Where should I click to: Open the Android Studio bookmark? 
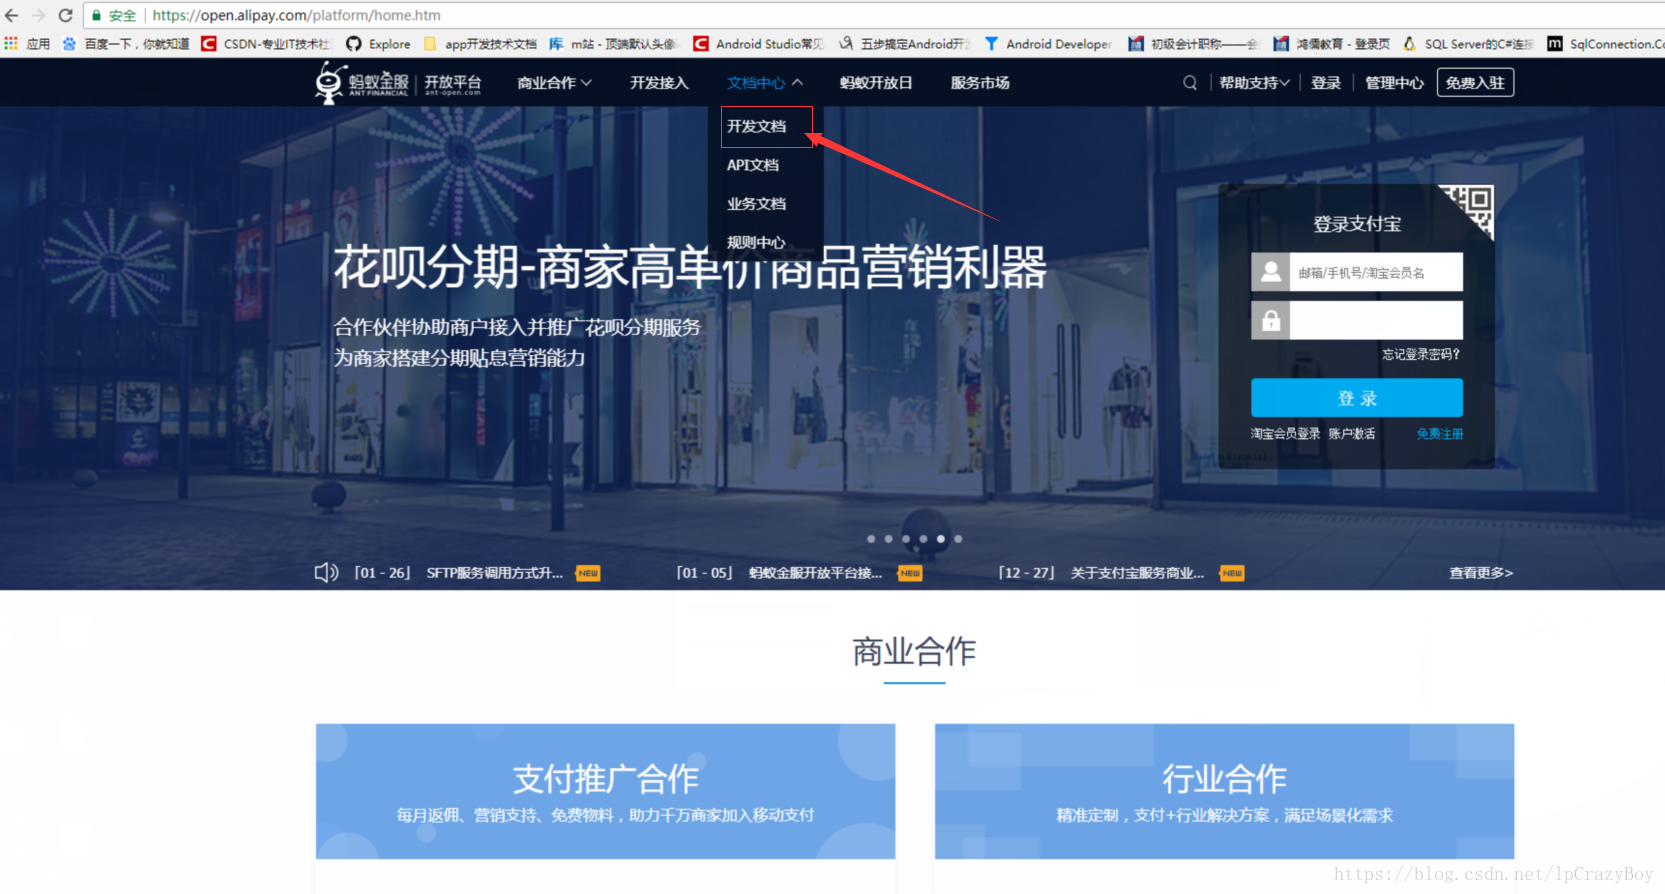(759, 44)
